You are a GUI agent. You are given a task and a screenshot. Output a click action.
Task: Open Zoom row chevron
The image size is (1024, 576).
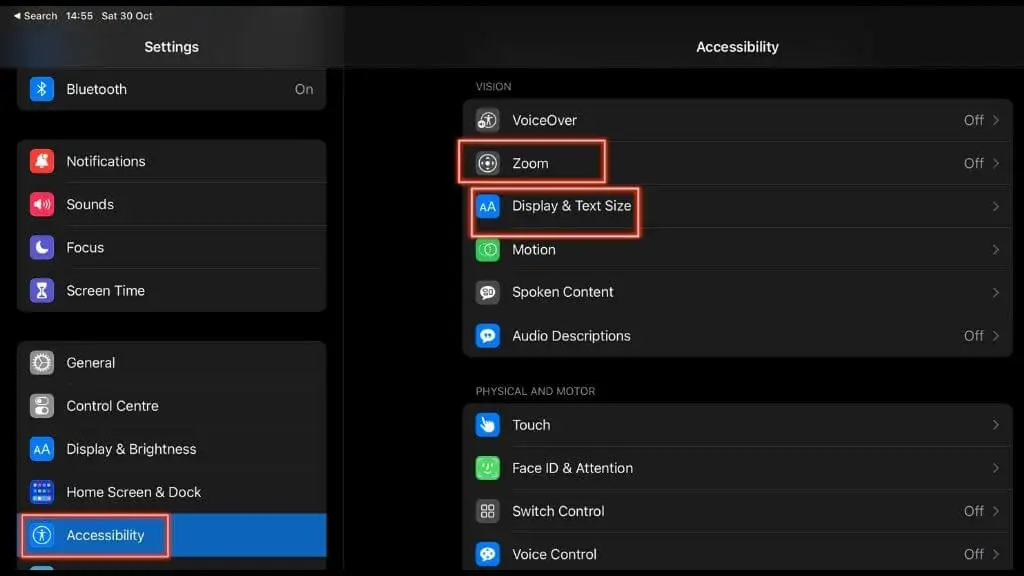coord(996,163)
